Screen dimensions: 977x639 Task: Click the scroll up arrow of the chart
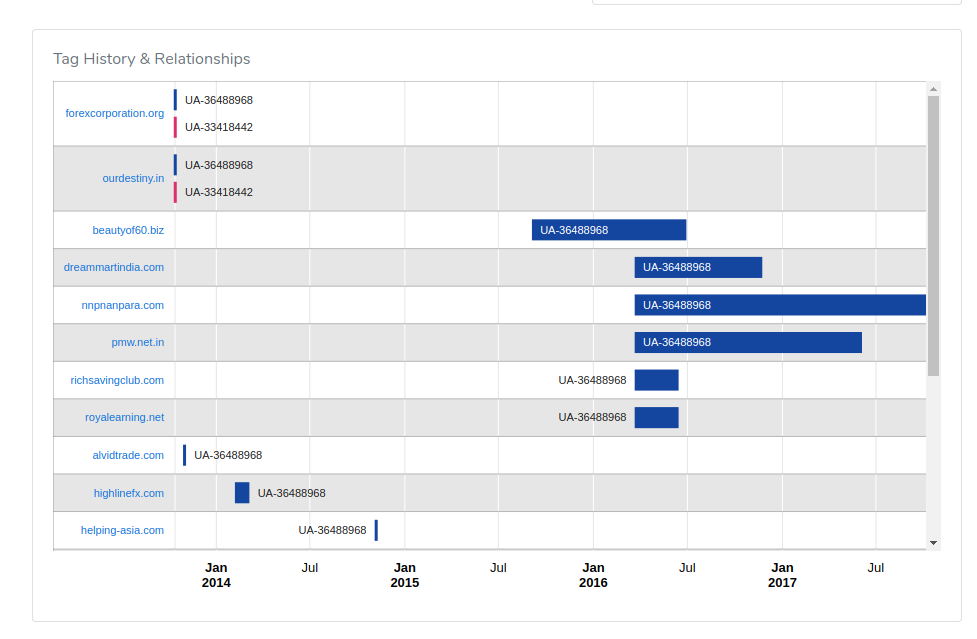(x=933, y=89)
